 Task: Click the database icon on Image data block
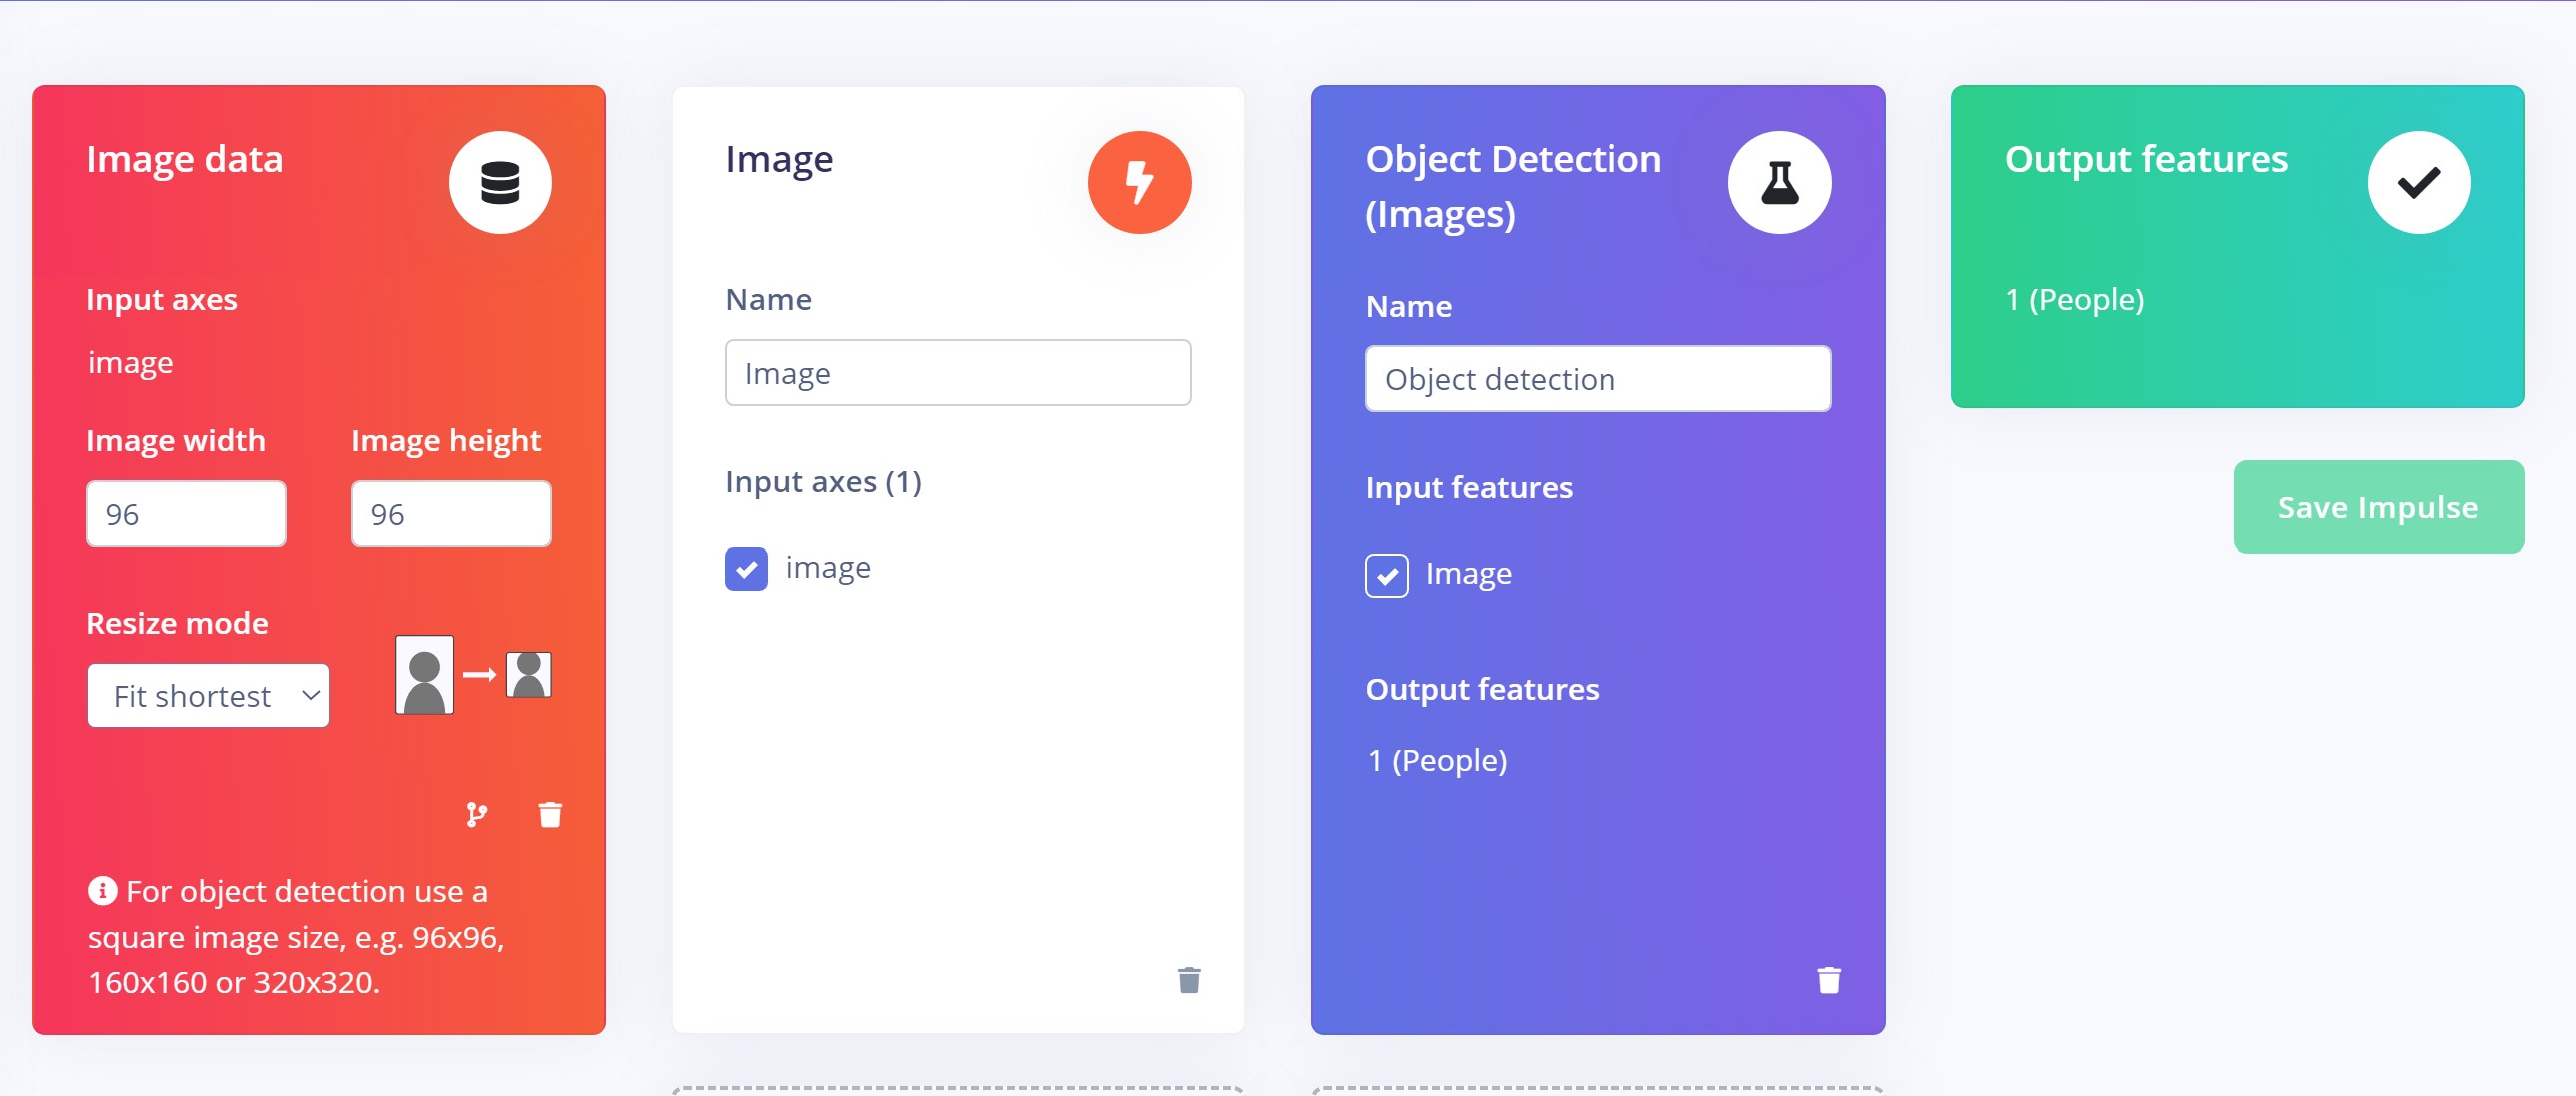(500, 182)
